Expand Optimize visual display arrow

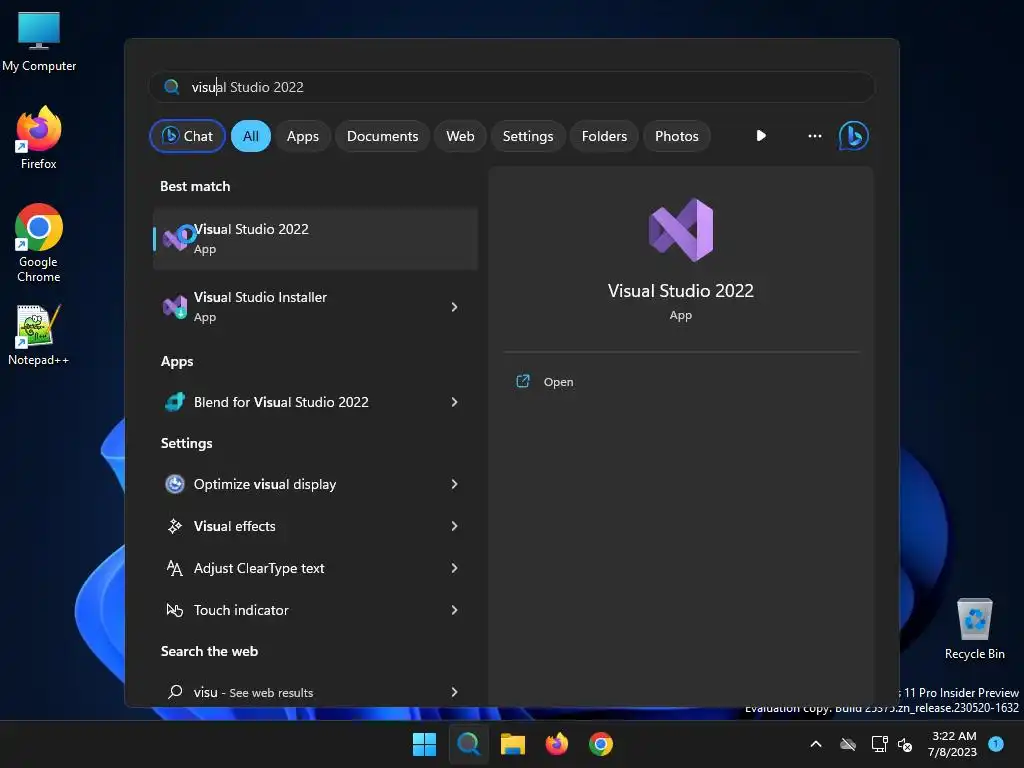(455, 484)
